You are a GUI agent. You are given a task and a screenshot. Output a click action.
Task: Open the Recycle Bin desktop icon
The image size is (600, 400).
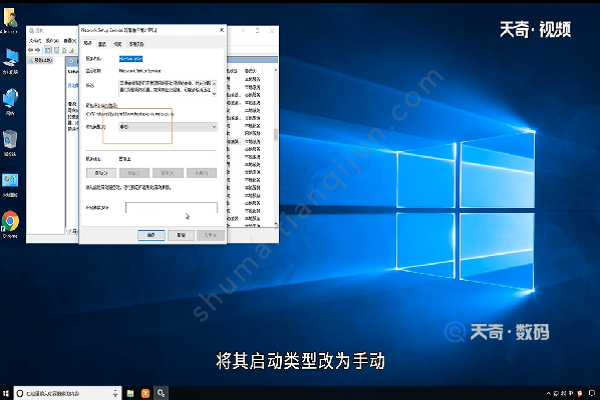click(10, 143)
